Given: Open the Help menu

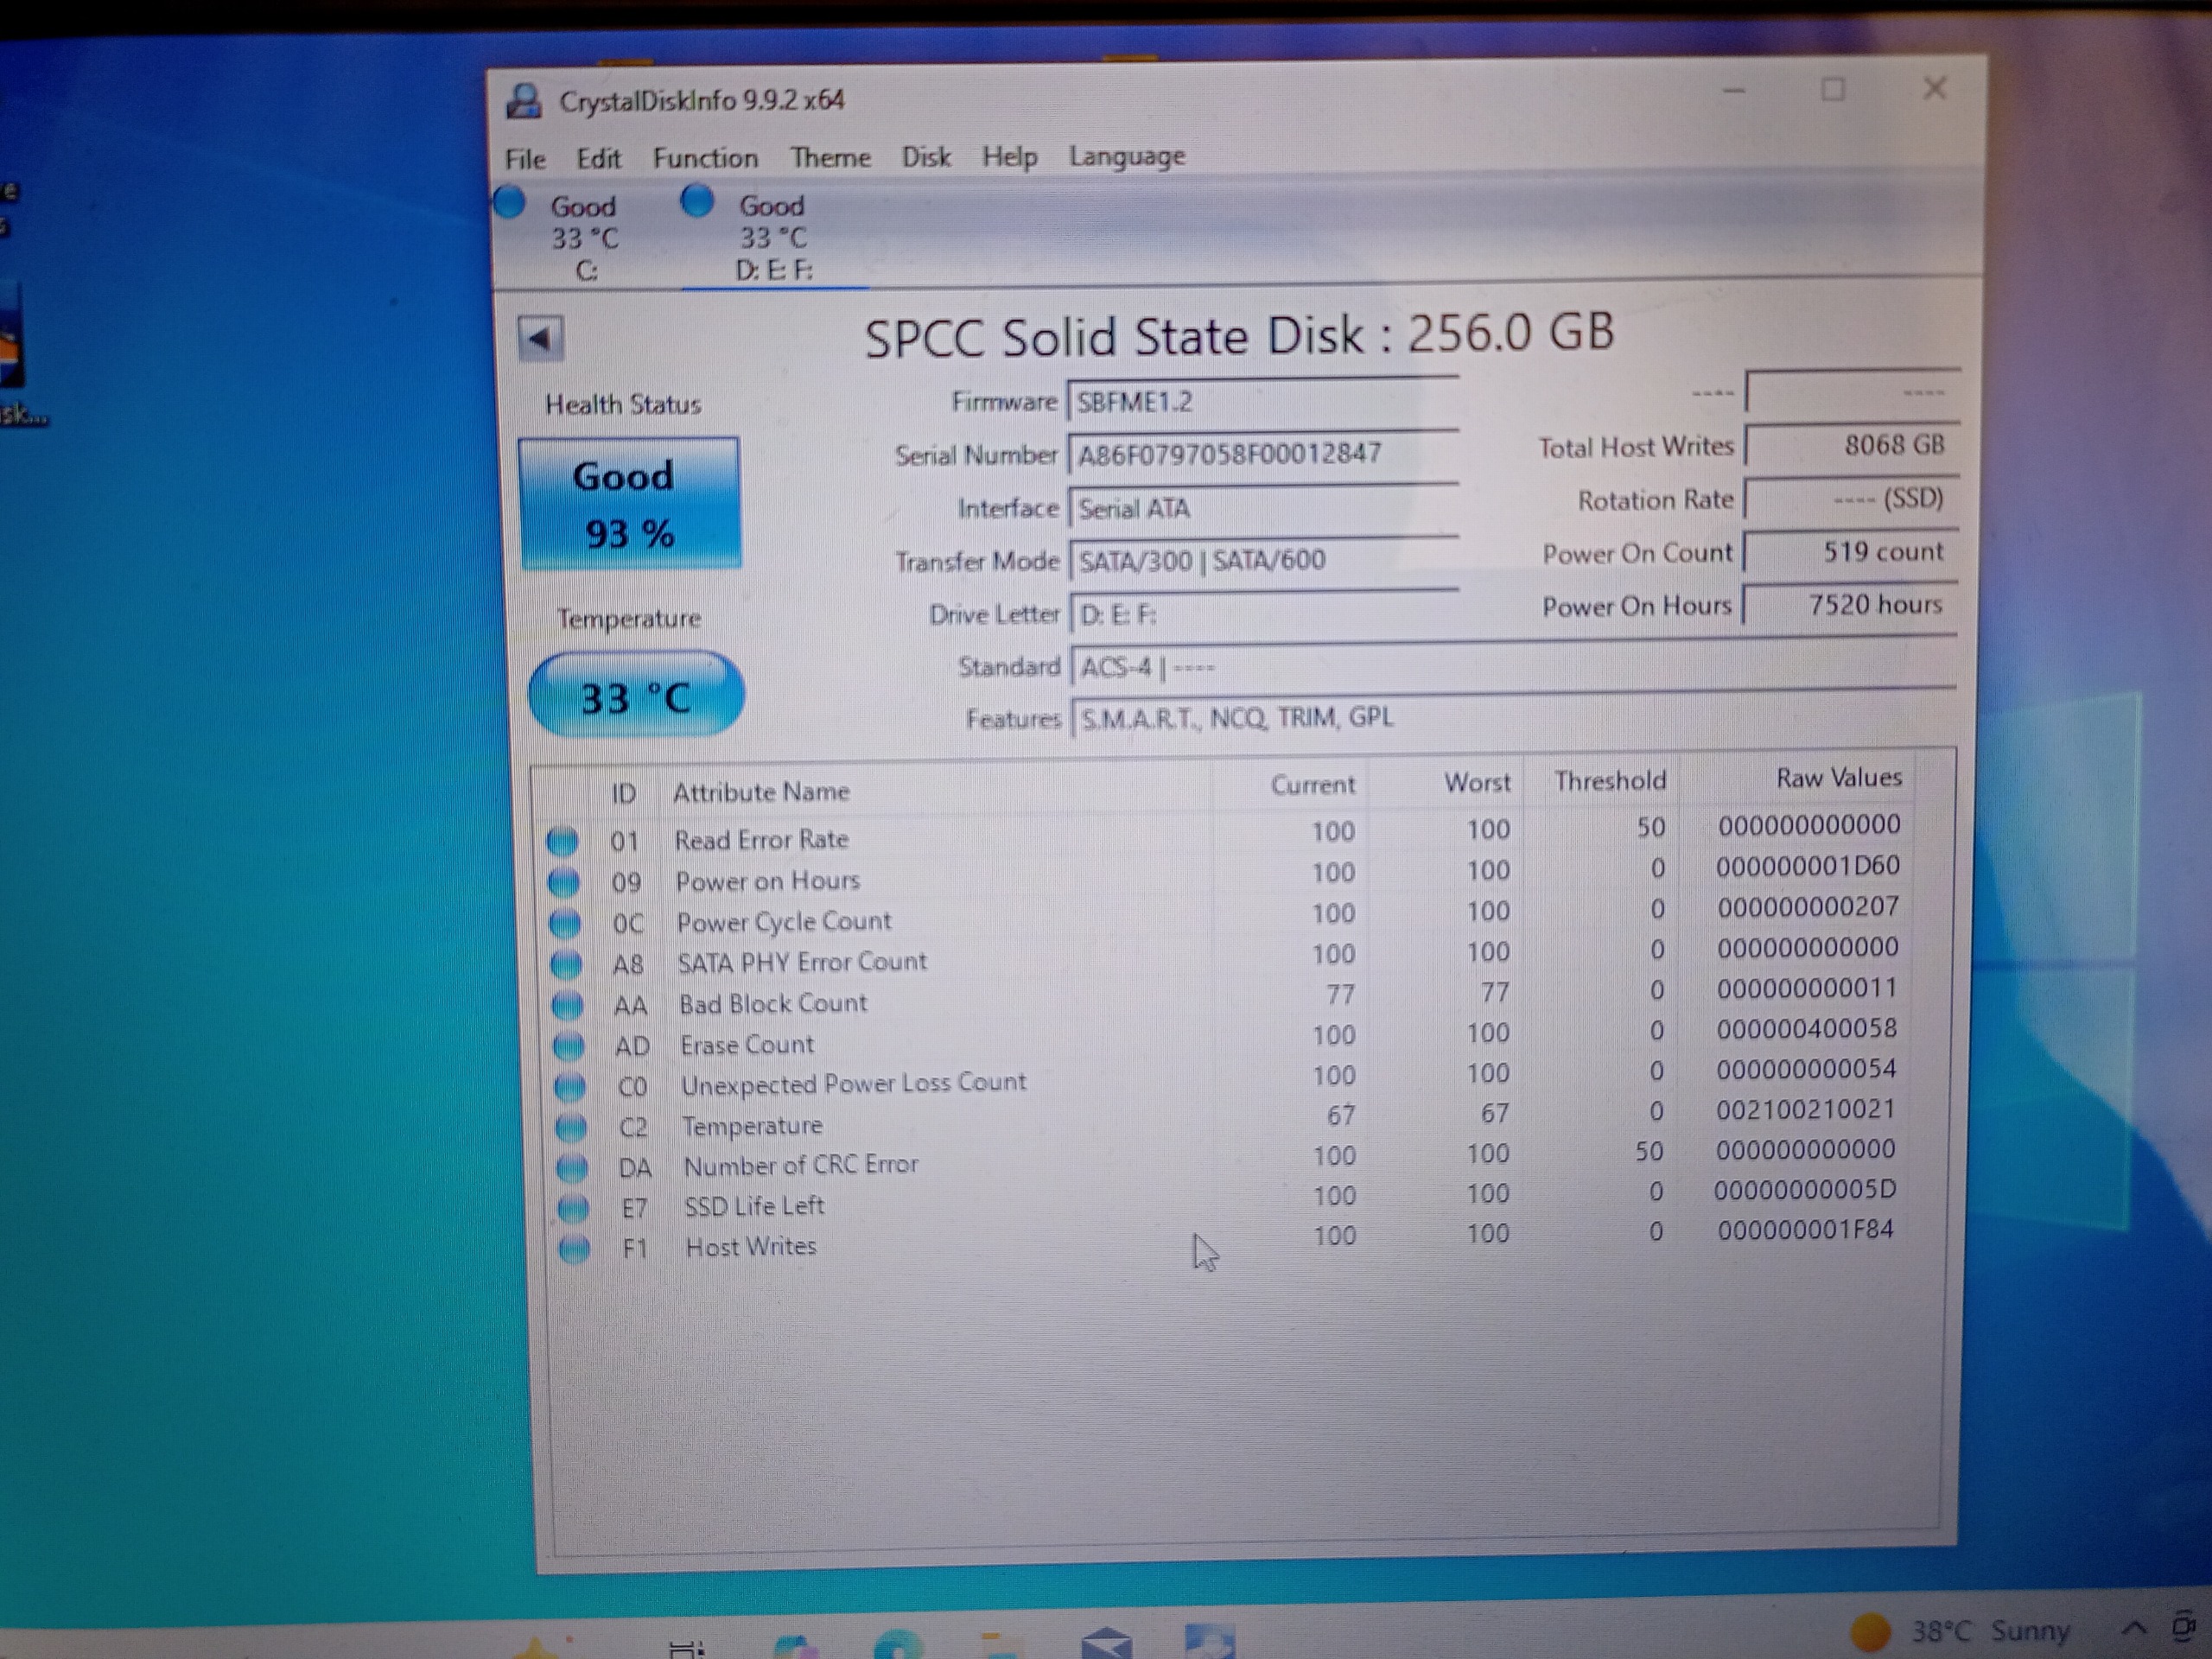Looking at the screenshot, I should 1009,157.
